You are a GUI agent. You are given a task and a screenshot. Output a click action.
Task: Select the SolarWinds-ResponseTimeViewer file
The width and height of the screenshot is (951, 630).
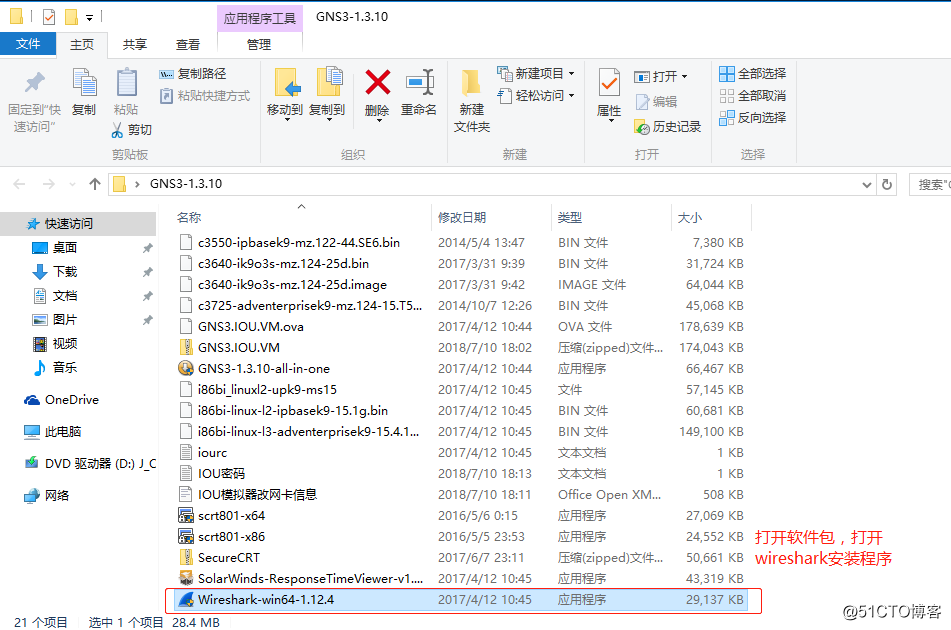coord(461,579)
